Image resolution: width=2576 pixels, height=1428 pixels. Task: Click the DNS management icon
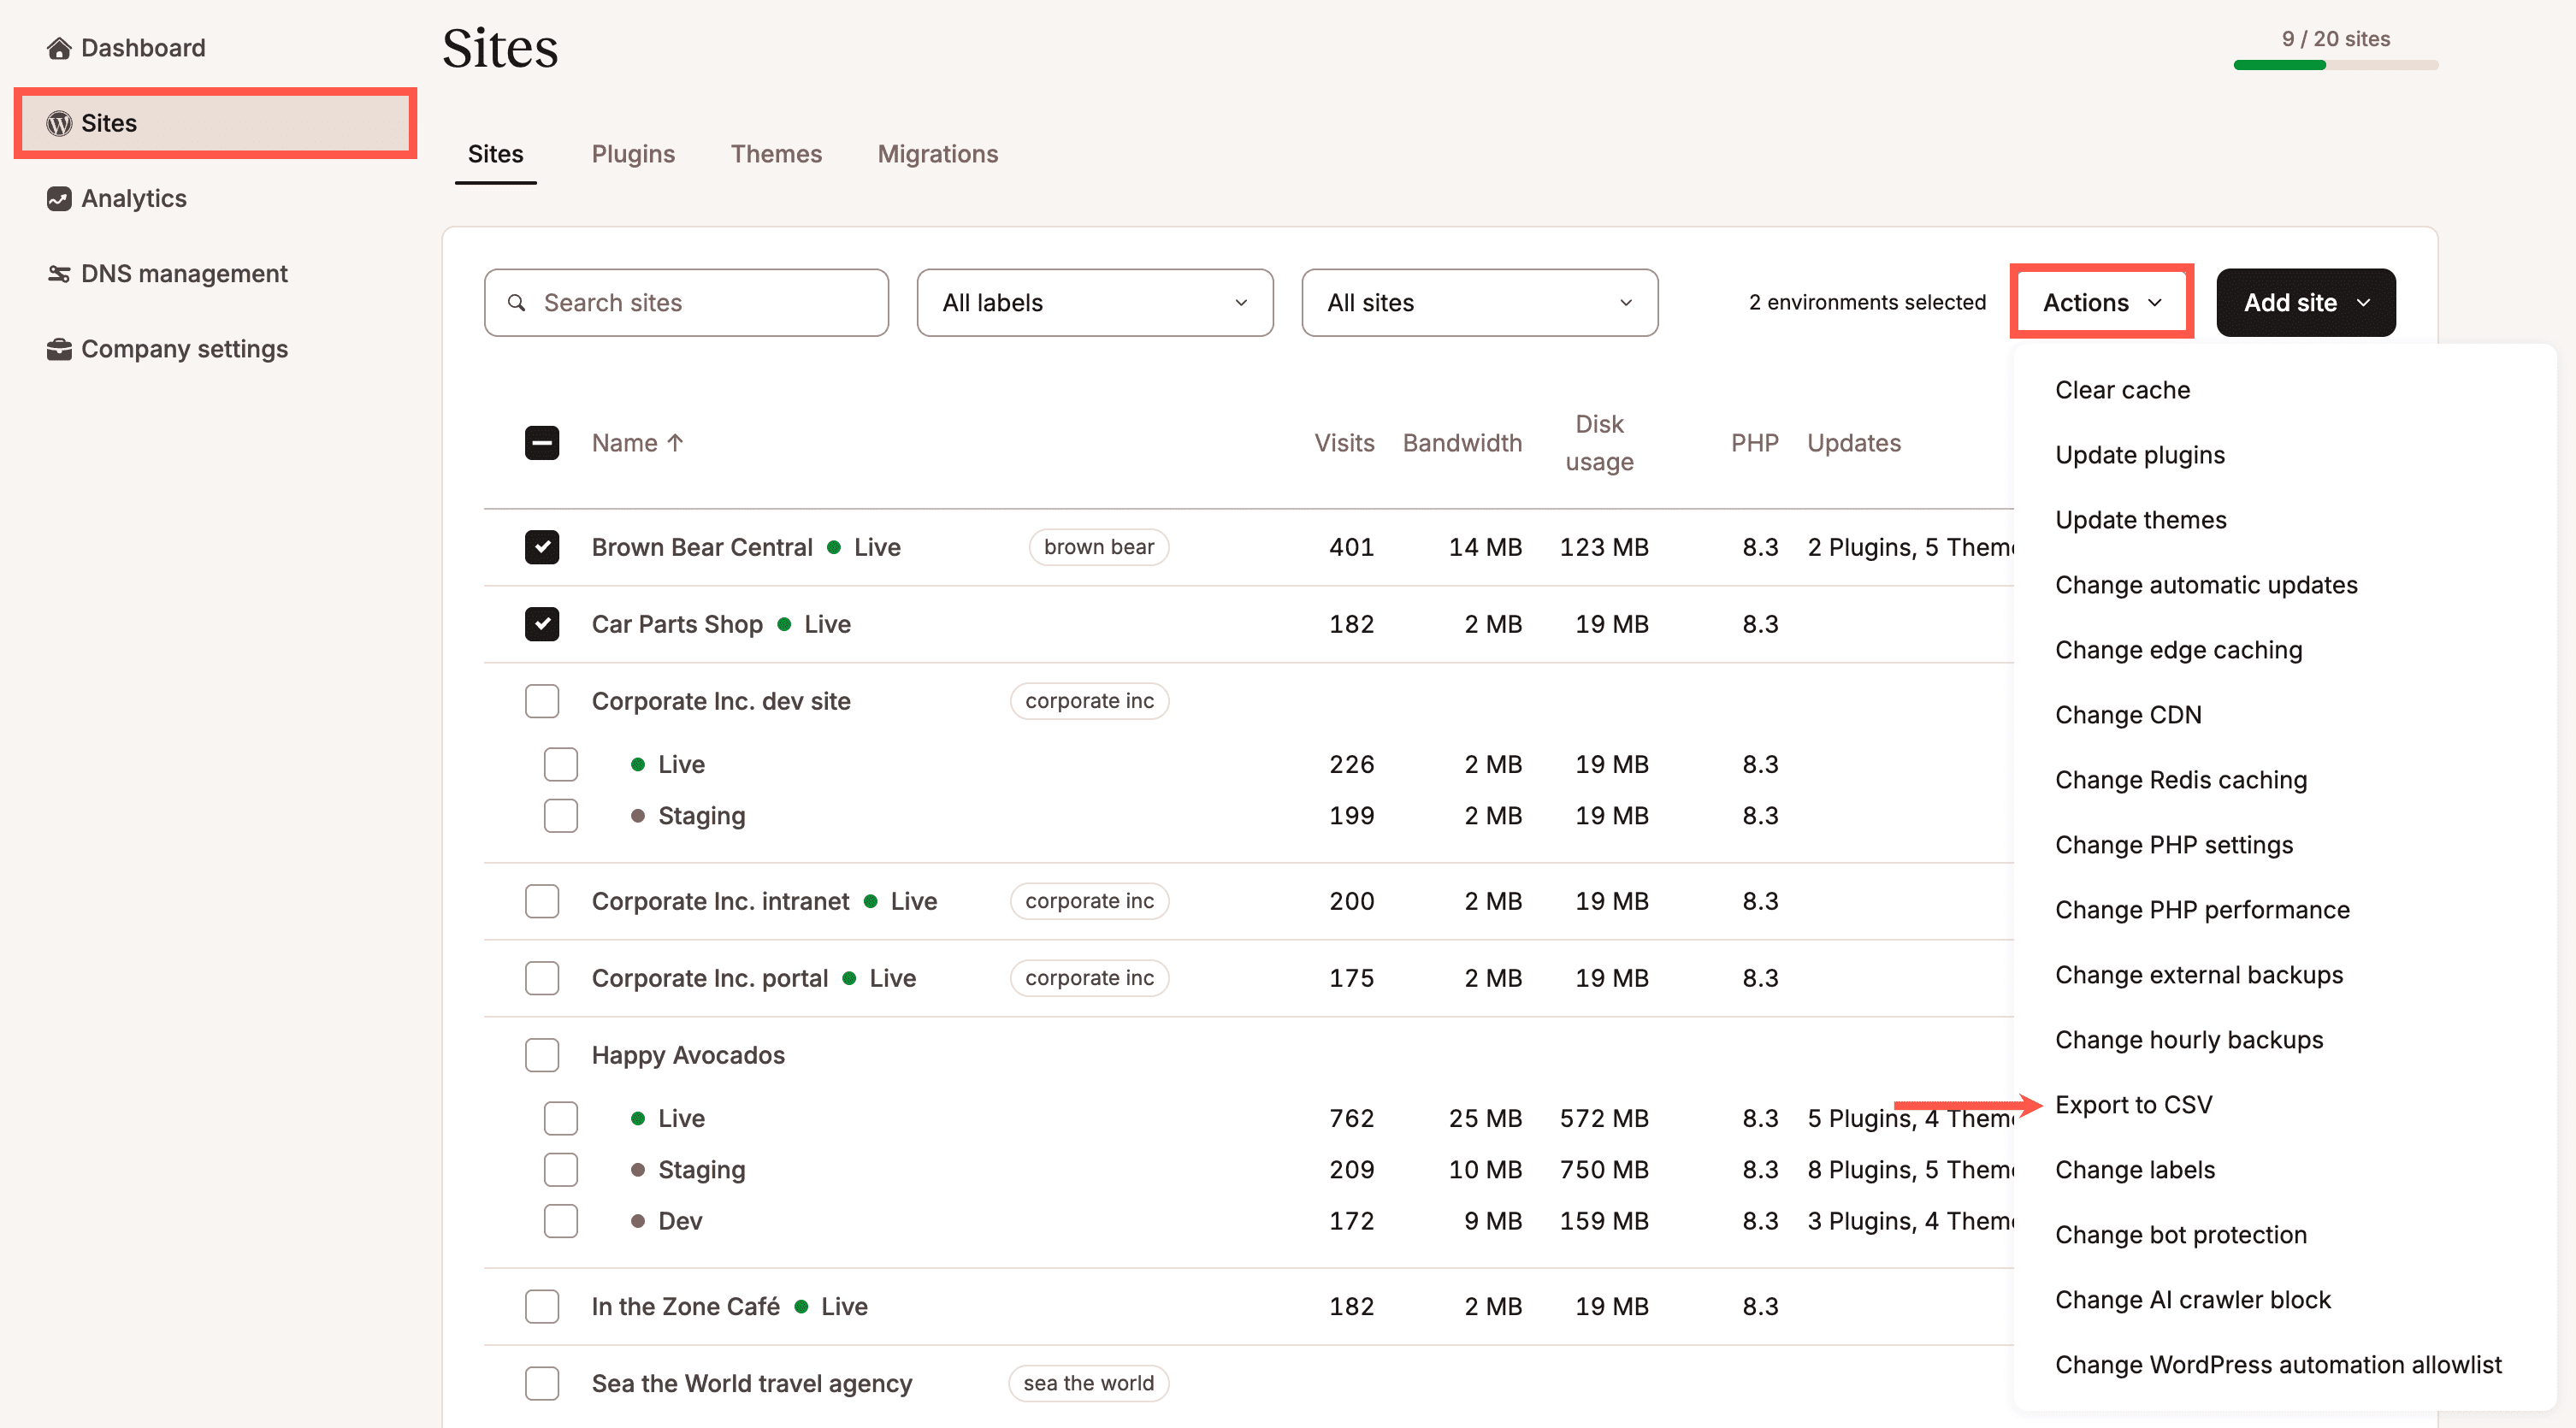[59, 273]
